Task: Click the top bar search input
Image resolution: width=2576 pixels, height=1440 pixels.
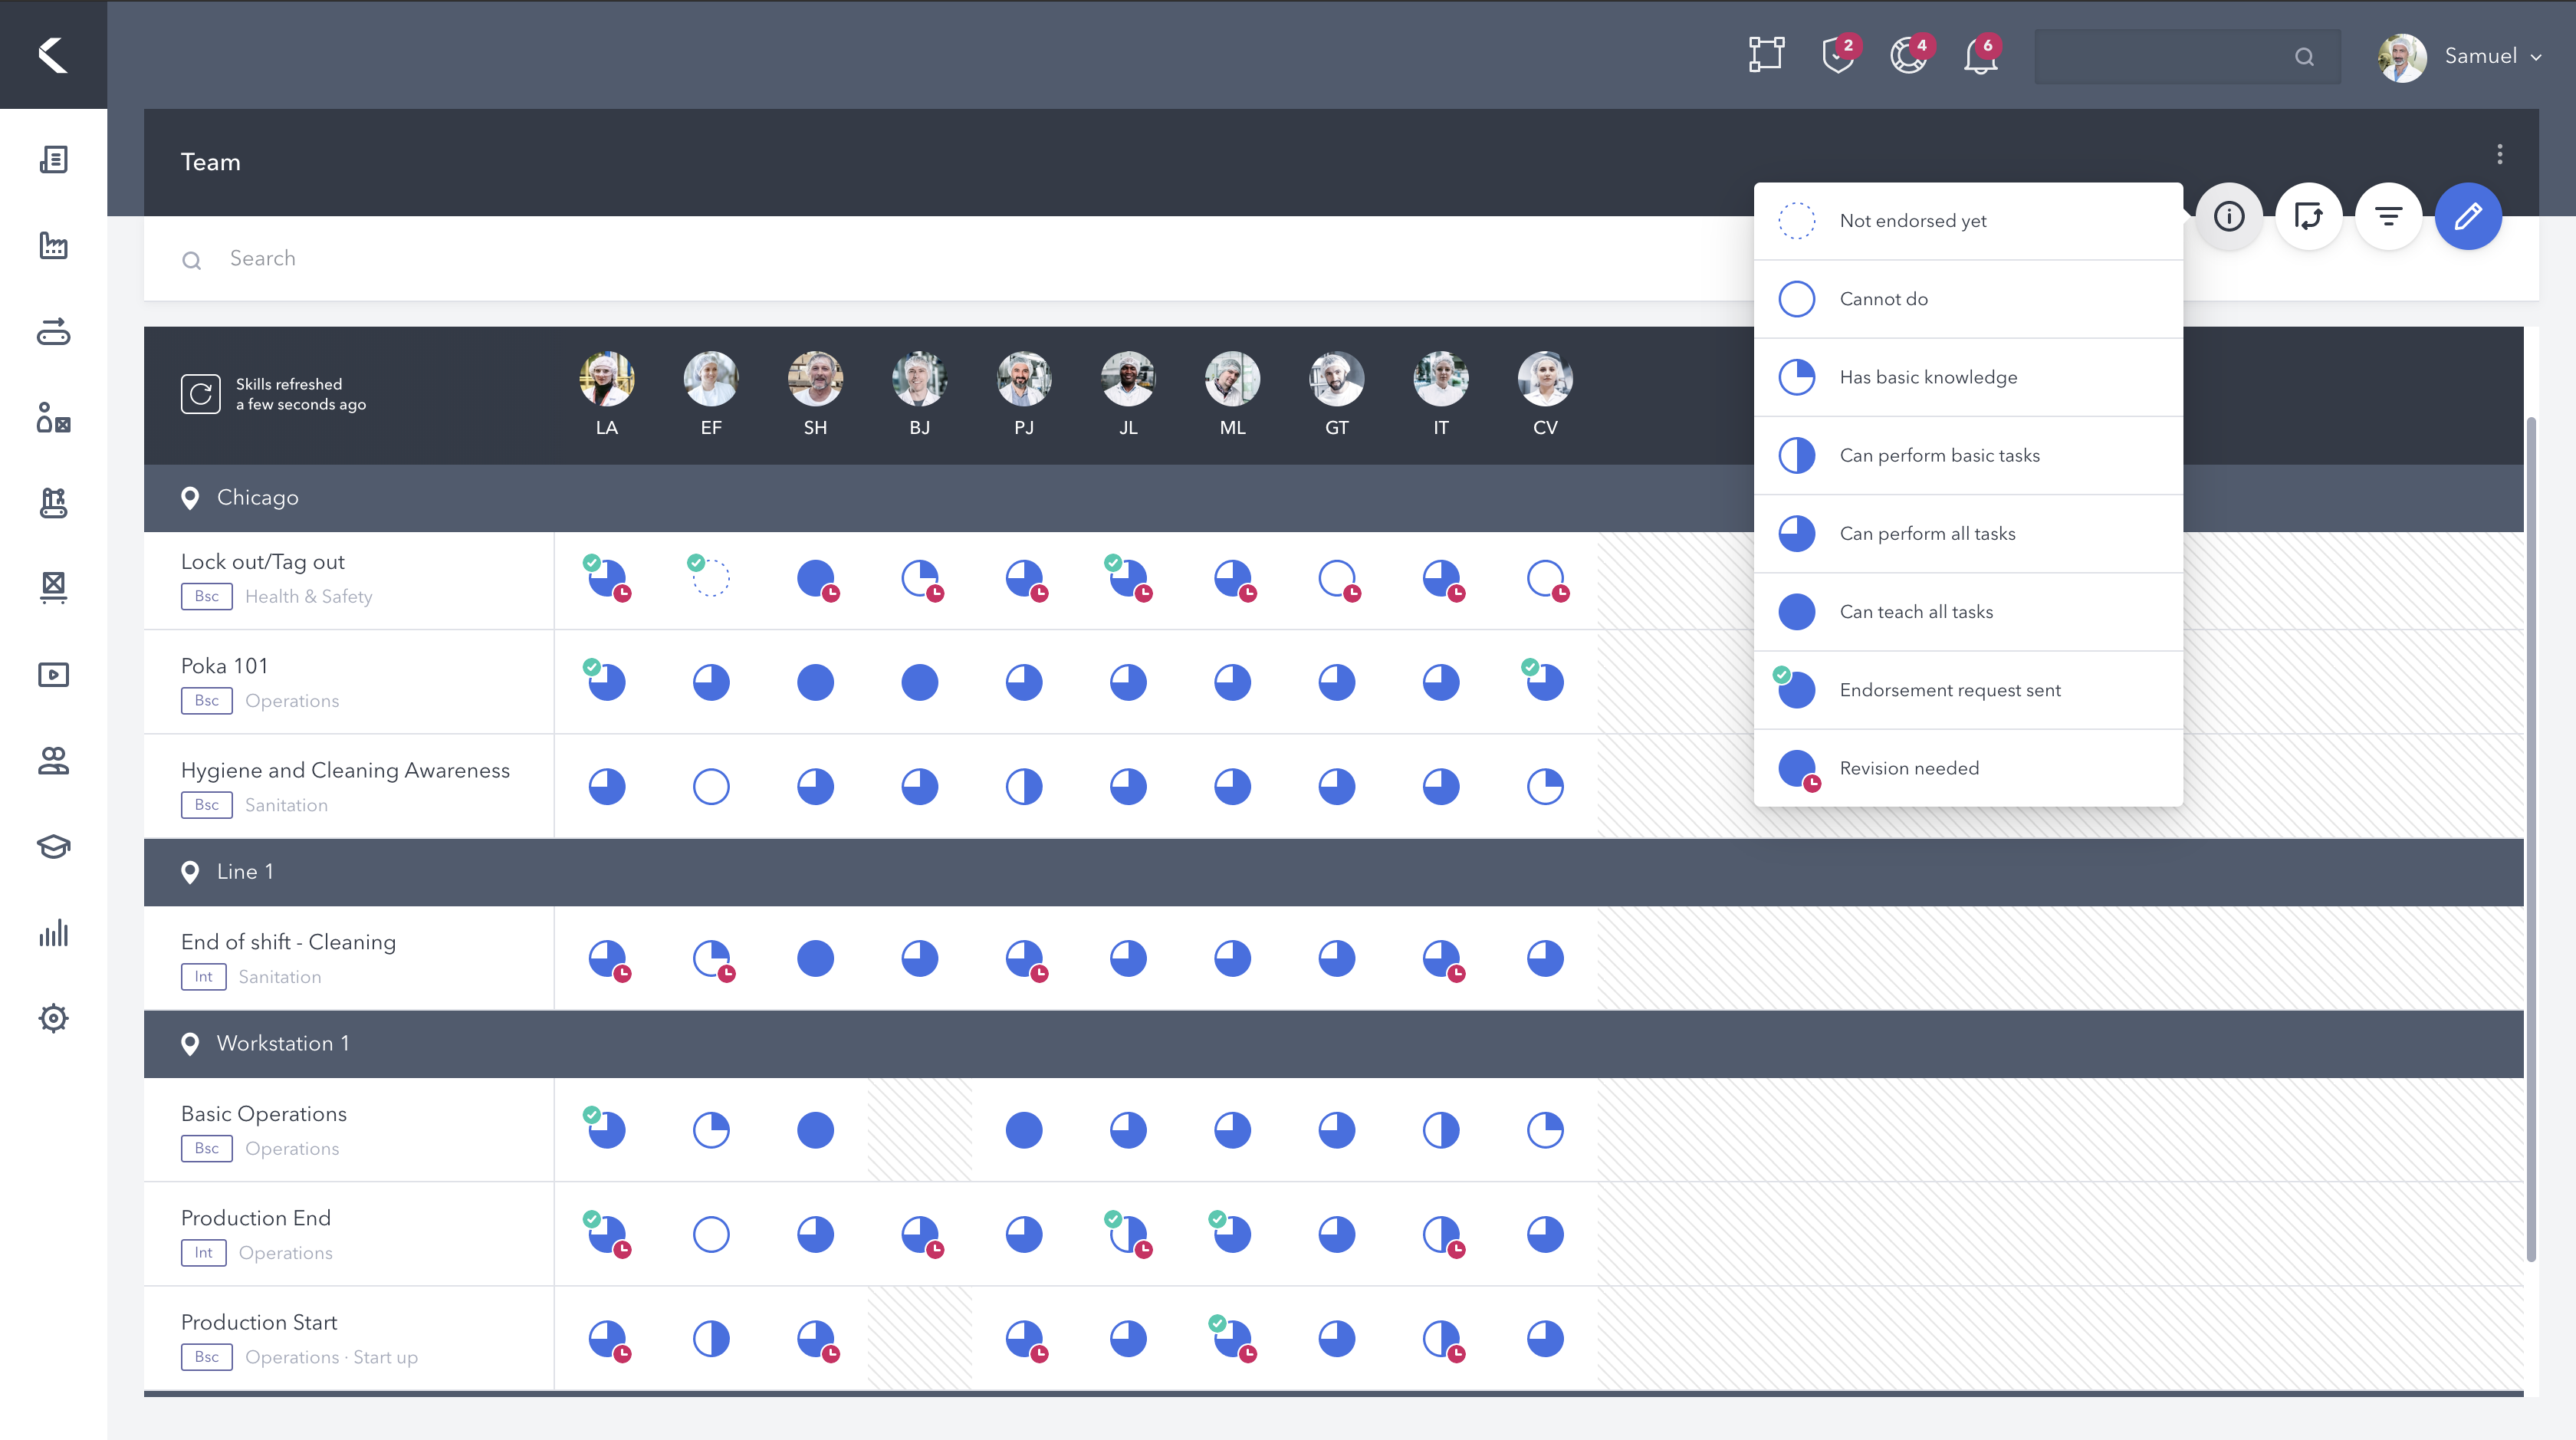Action: point(2187,57)
